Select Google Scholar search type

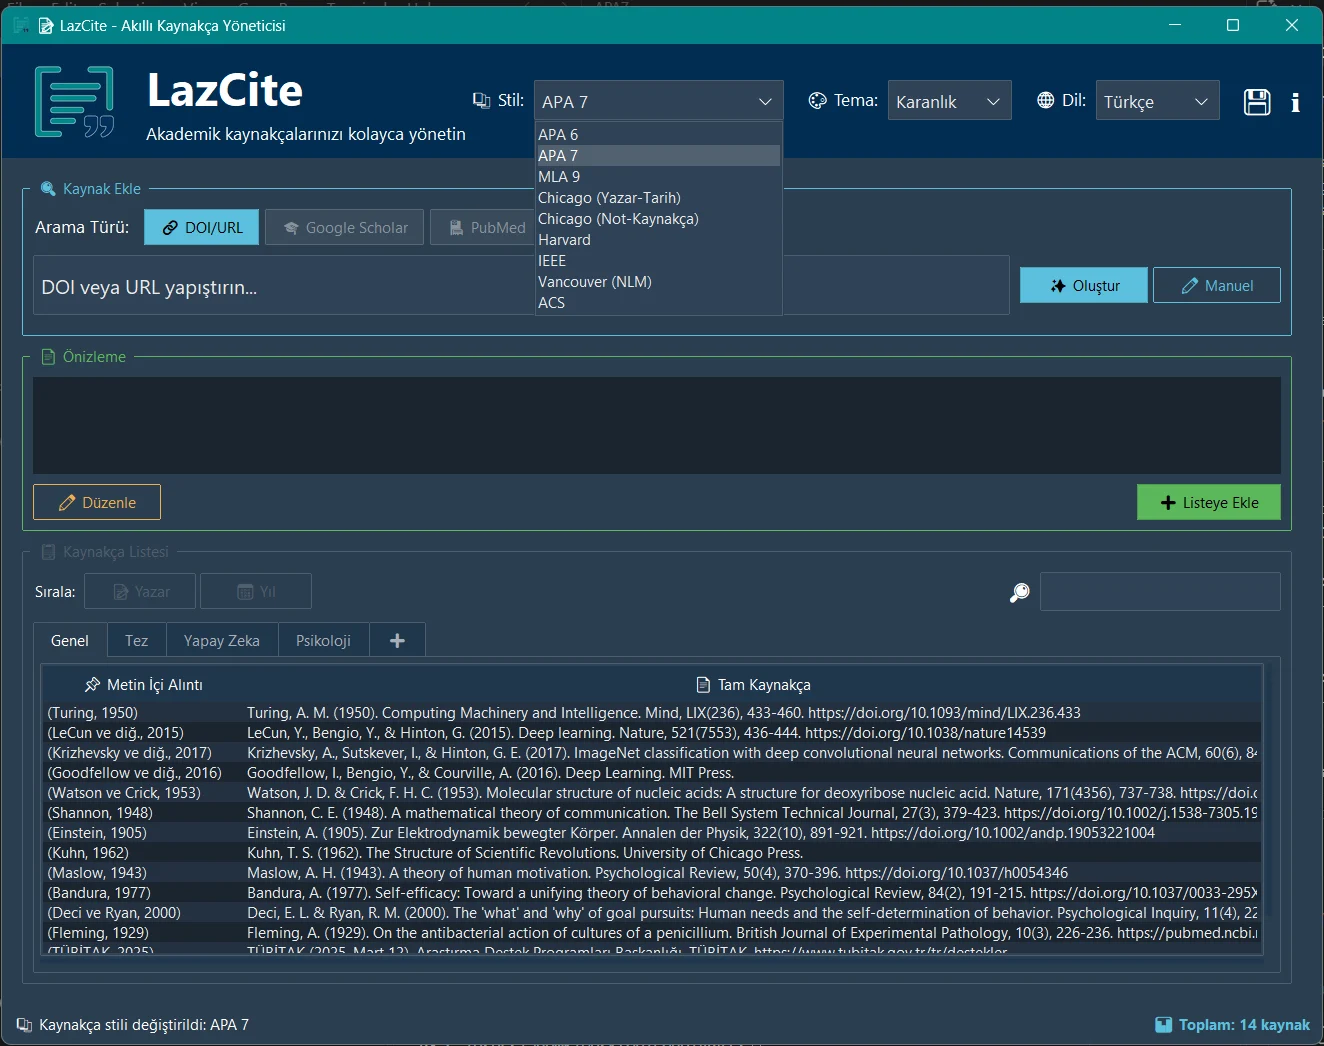pos(345,227)
